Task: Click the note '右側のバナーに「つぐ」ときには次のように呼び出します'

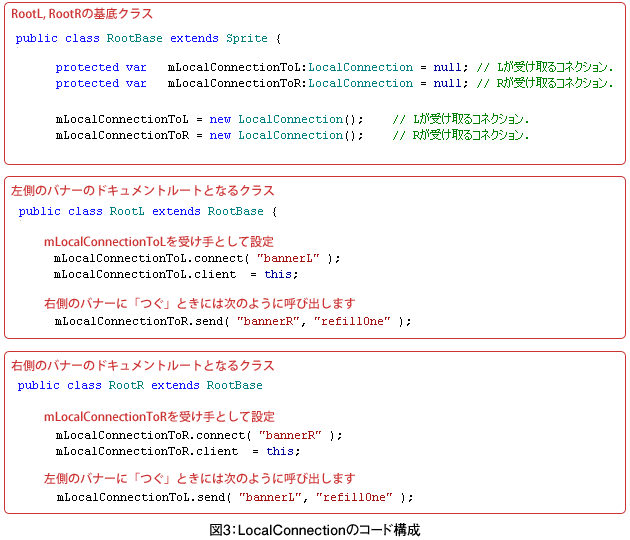Action: pos(200,303)
